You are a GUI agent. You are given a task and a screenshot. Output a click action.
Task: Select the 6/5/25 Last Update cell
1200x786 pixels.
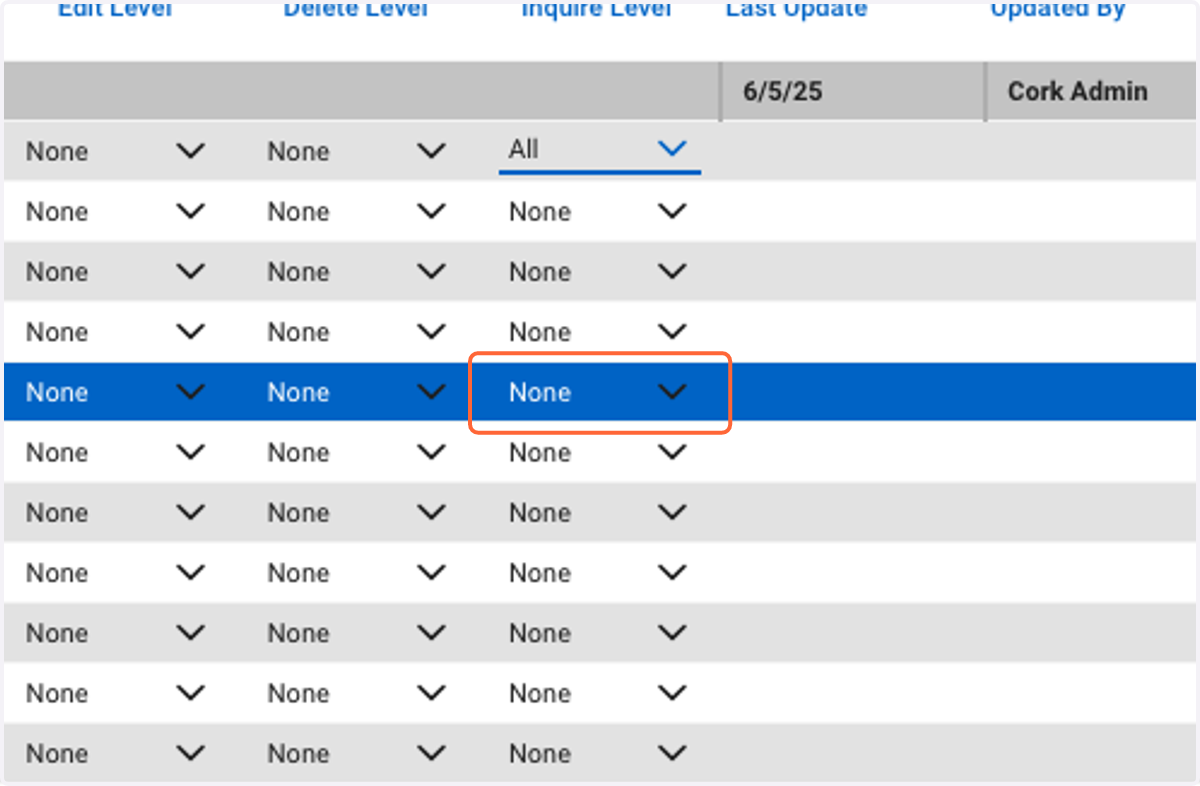[x=852, y=91]
